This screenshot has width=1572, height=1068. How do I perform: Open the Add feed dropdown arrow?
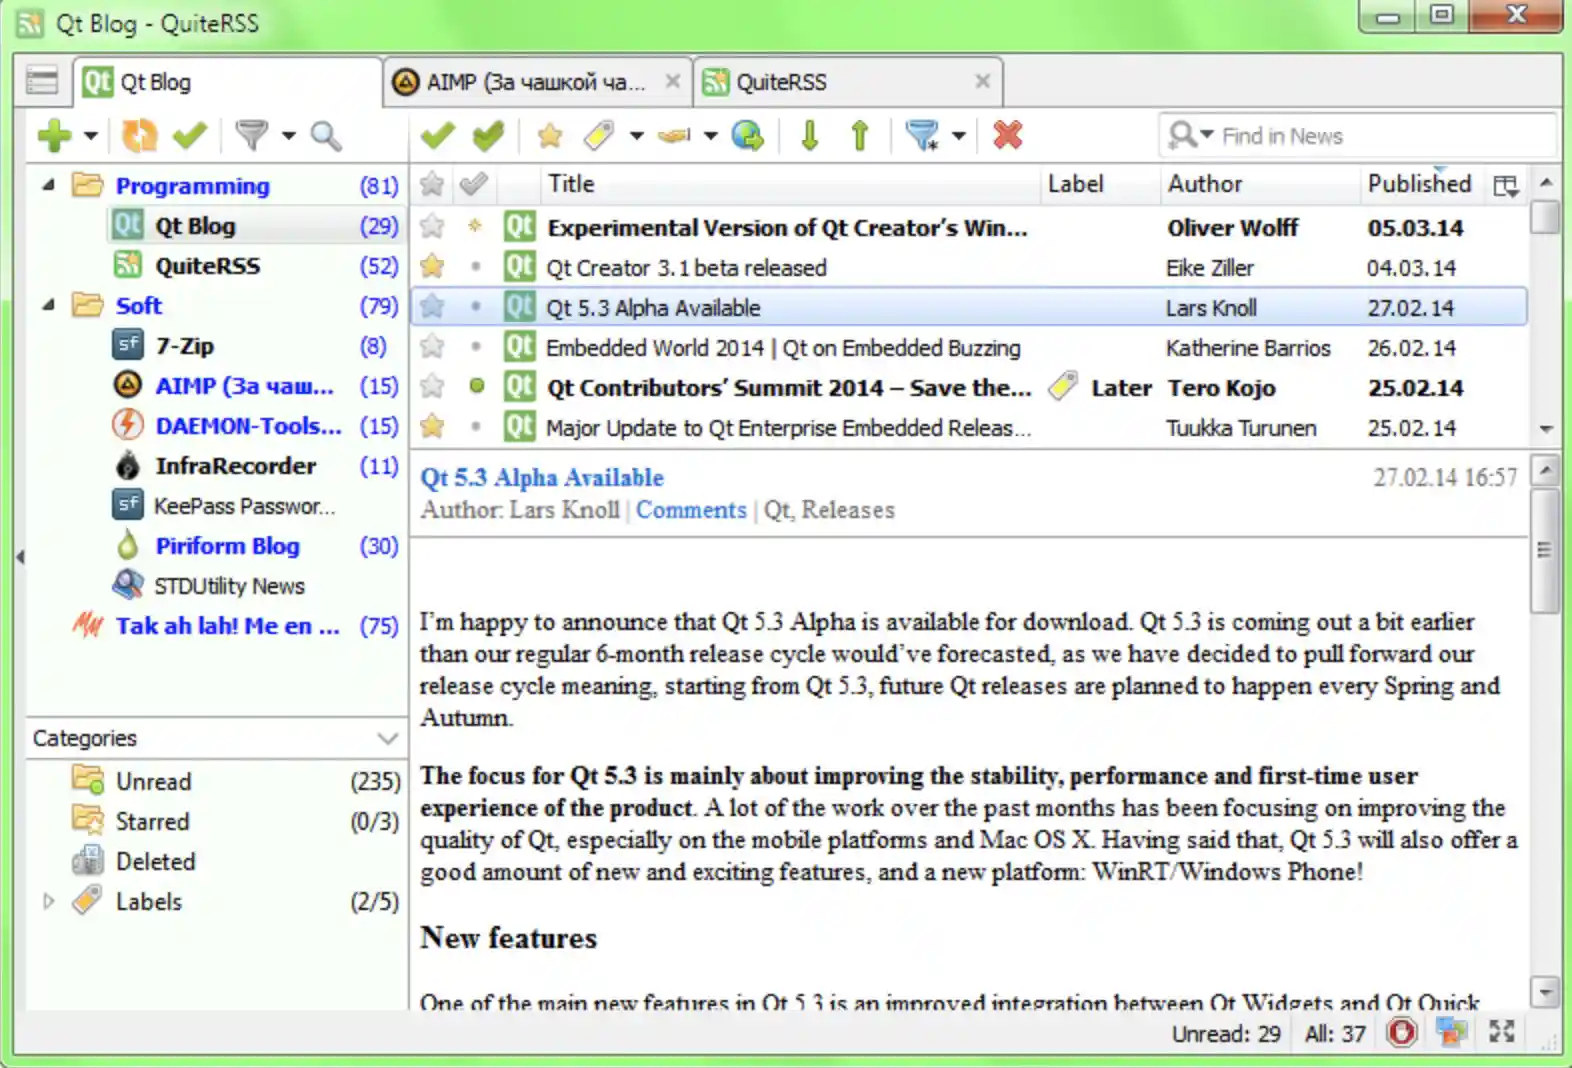[x=90, y=135]
